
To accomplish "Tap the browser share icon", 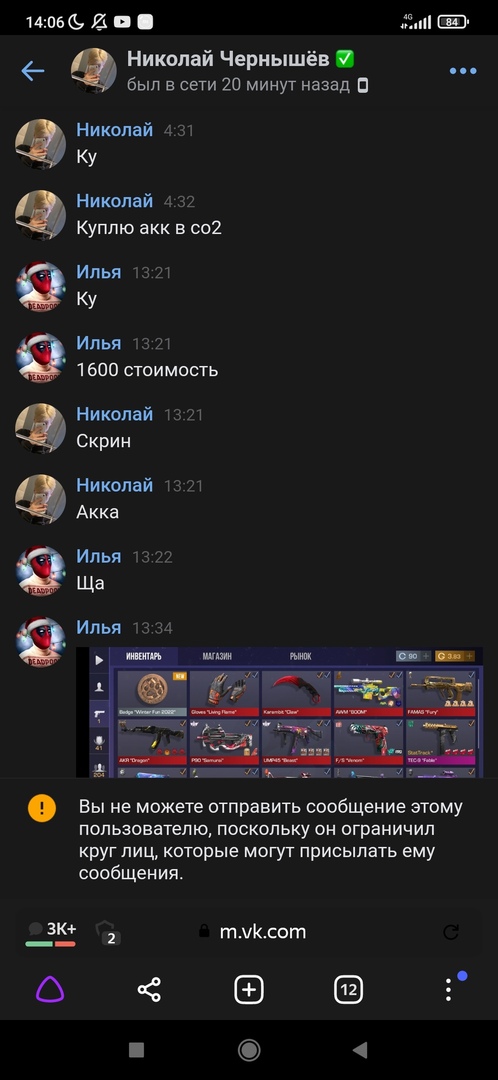I will (149, 990).
